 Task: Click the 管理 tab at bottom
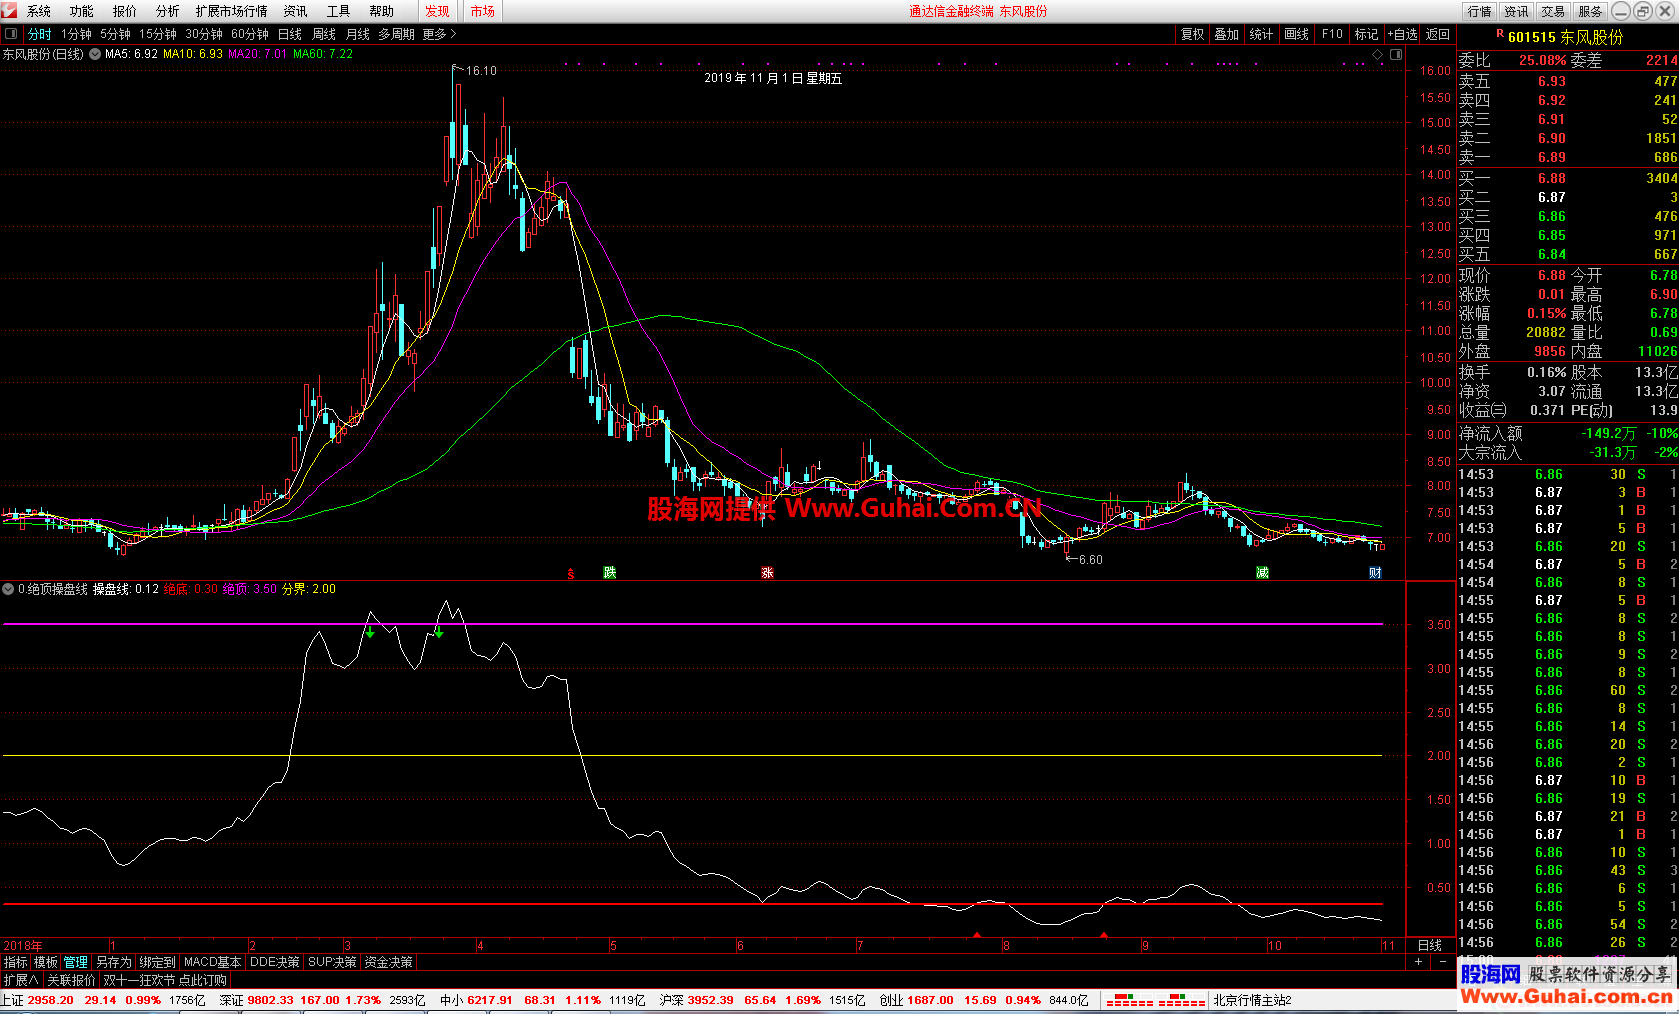(x=76, y=962)
